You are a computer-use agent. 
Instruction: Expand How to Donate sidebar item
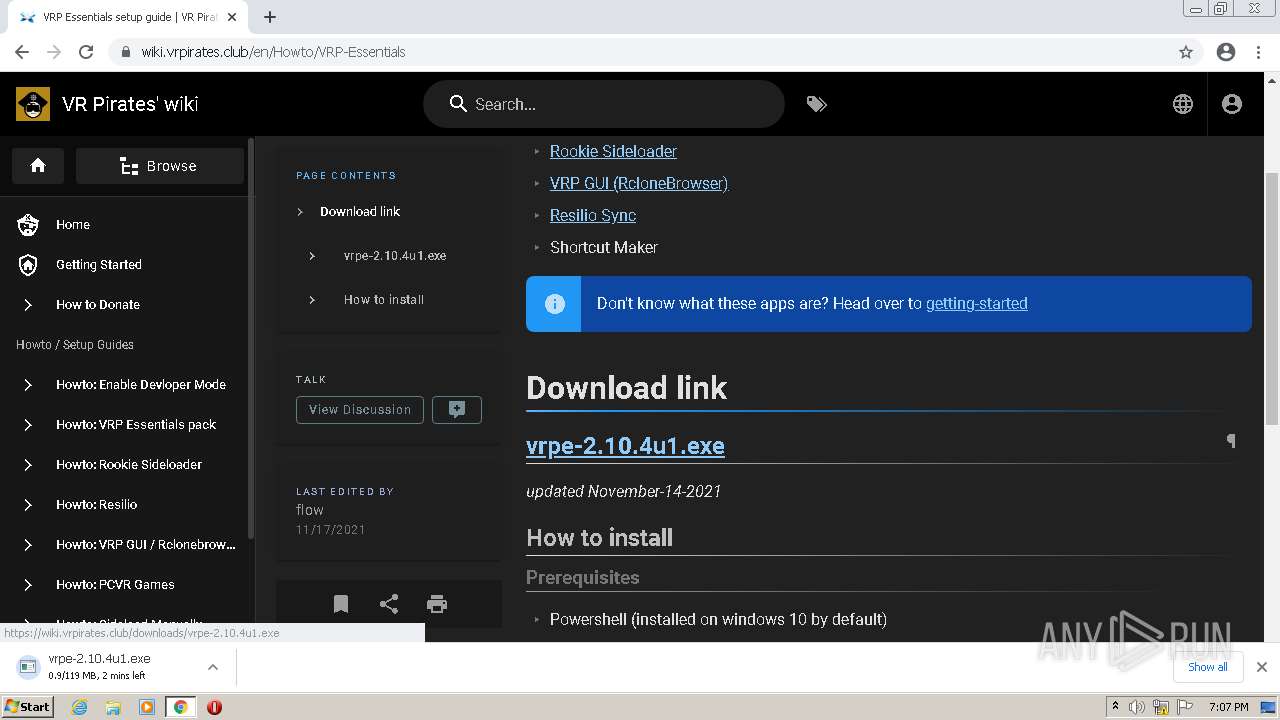28,305
